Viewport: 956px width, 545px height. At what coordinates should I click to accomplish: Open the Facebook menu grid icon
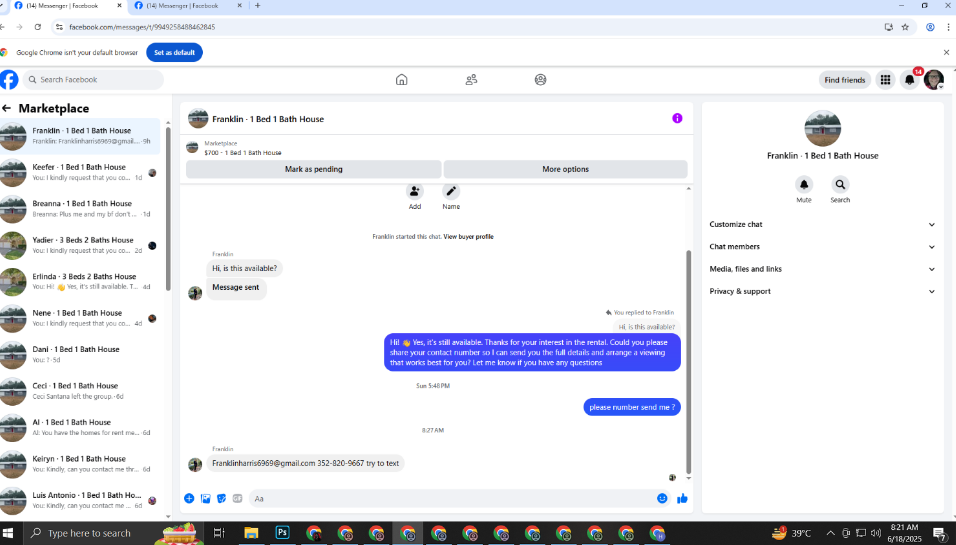[885, 80]
